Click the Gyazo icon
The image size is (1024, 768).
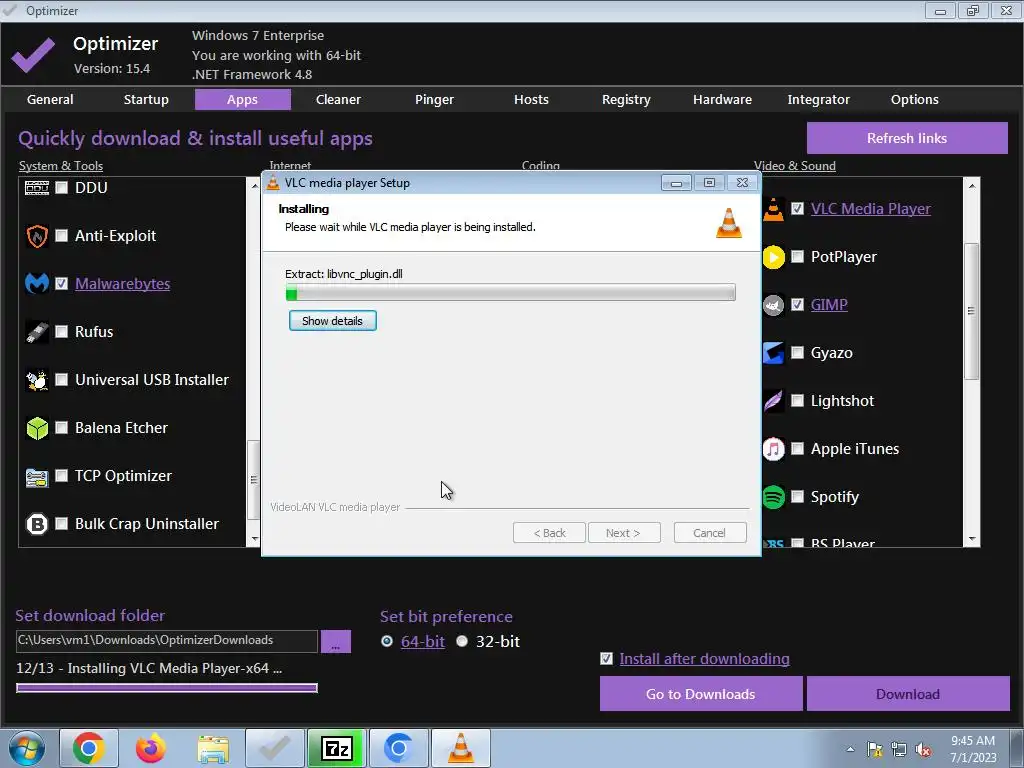pyautogui.click(x=773, y=353)
